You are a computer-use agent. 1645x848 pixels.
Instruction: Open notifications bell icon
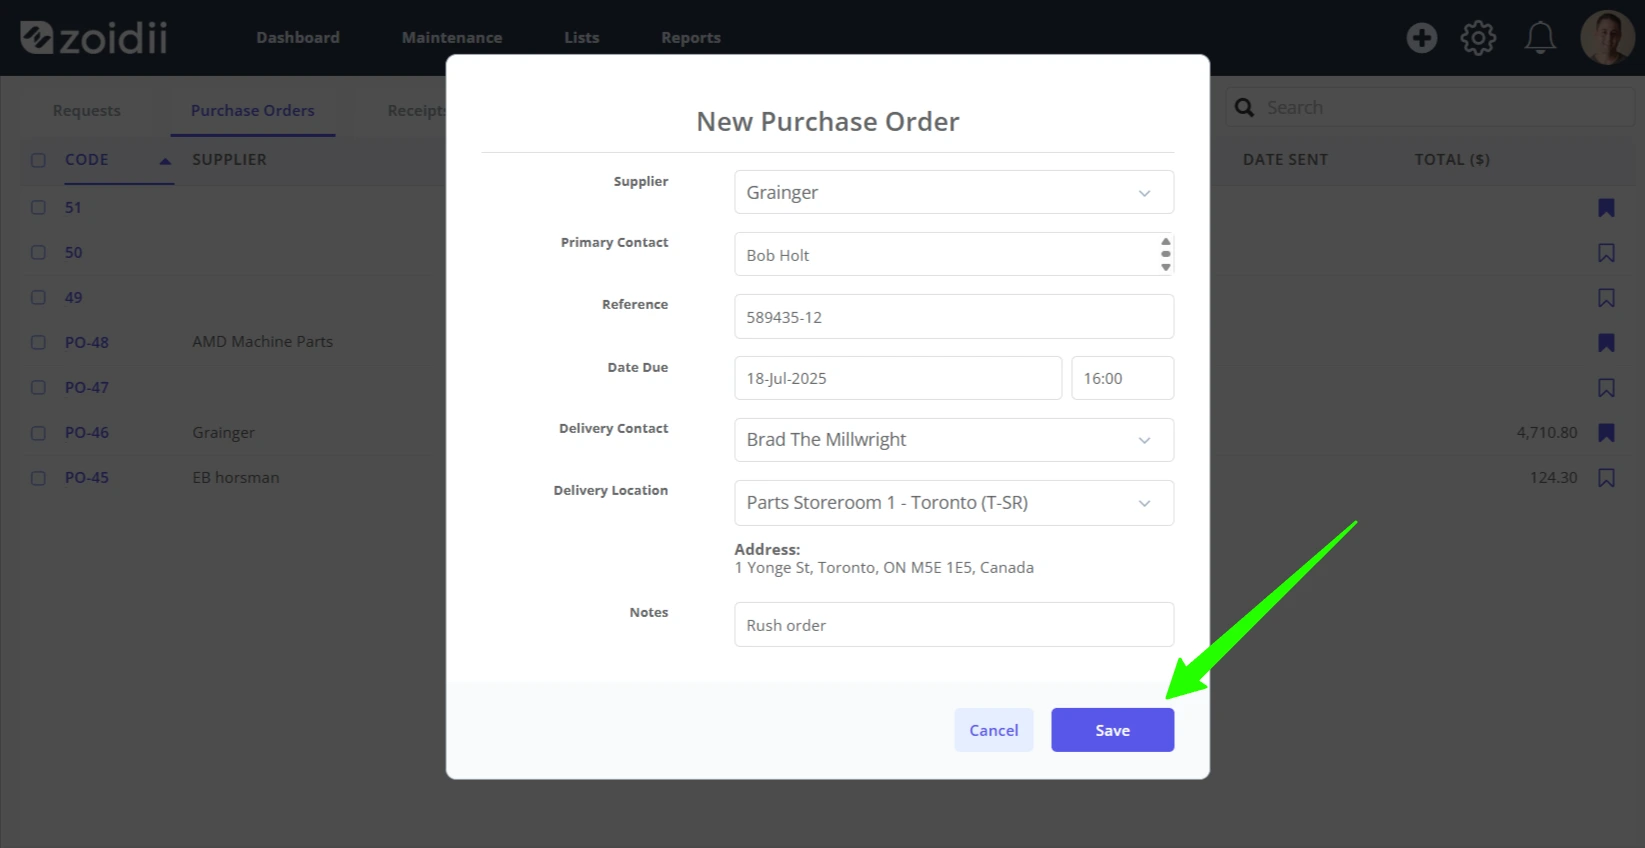pos(1539,38)
